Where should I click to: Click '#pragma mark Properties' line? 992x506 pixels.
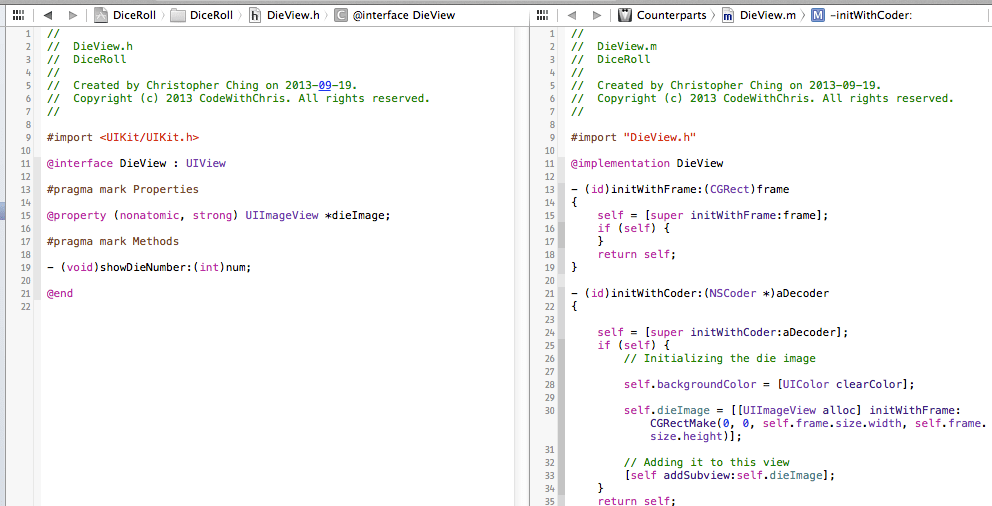pos(123,189)
